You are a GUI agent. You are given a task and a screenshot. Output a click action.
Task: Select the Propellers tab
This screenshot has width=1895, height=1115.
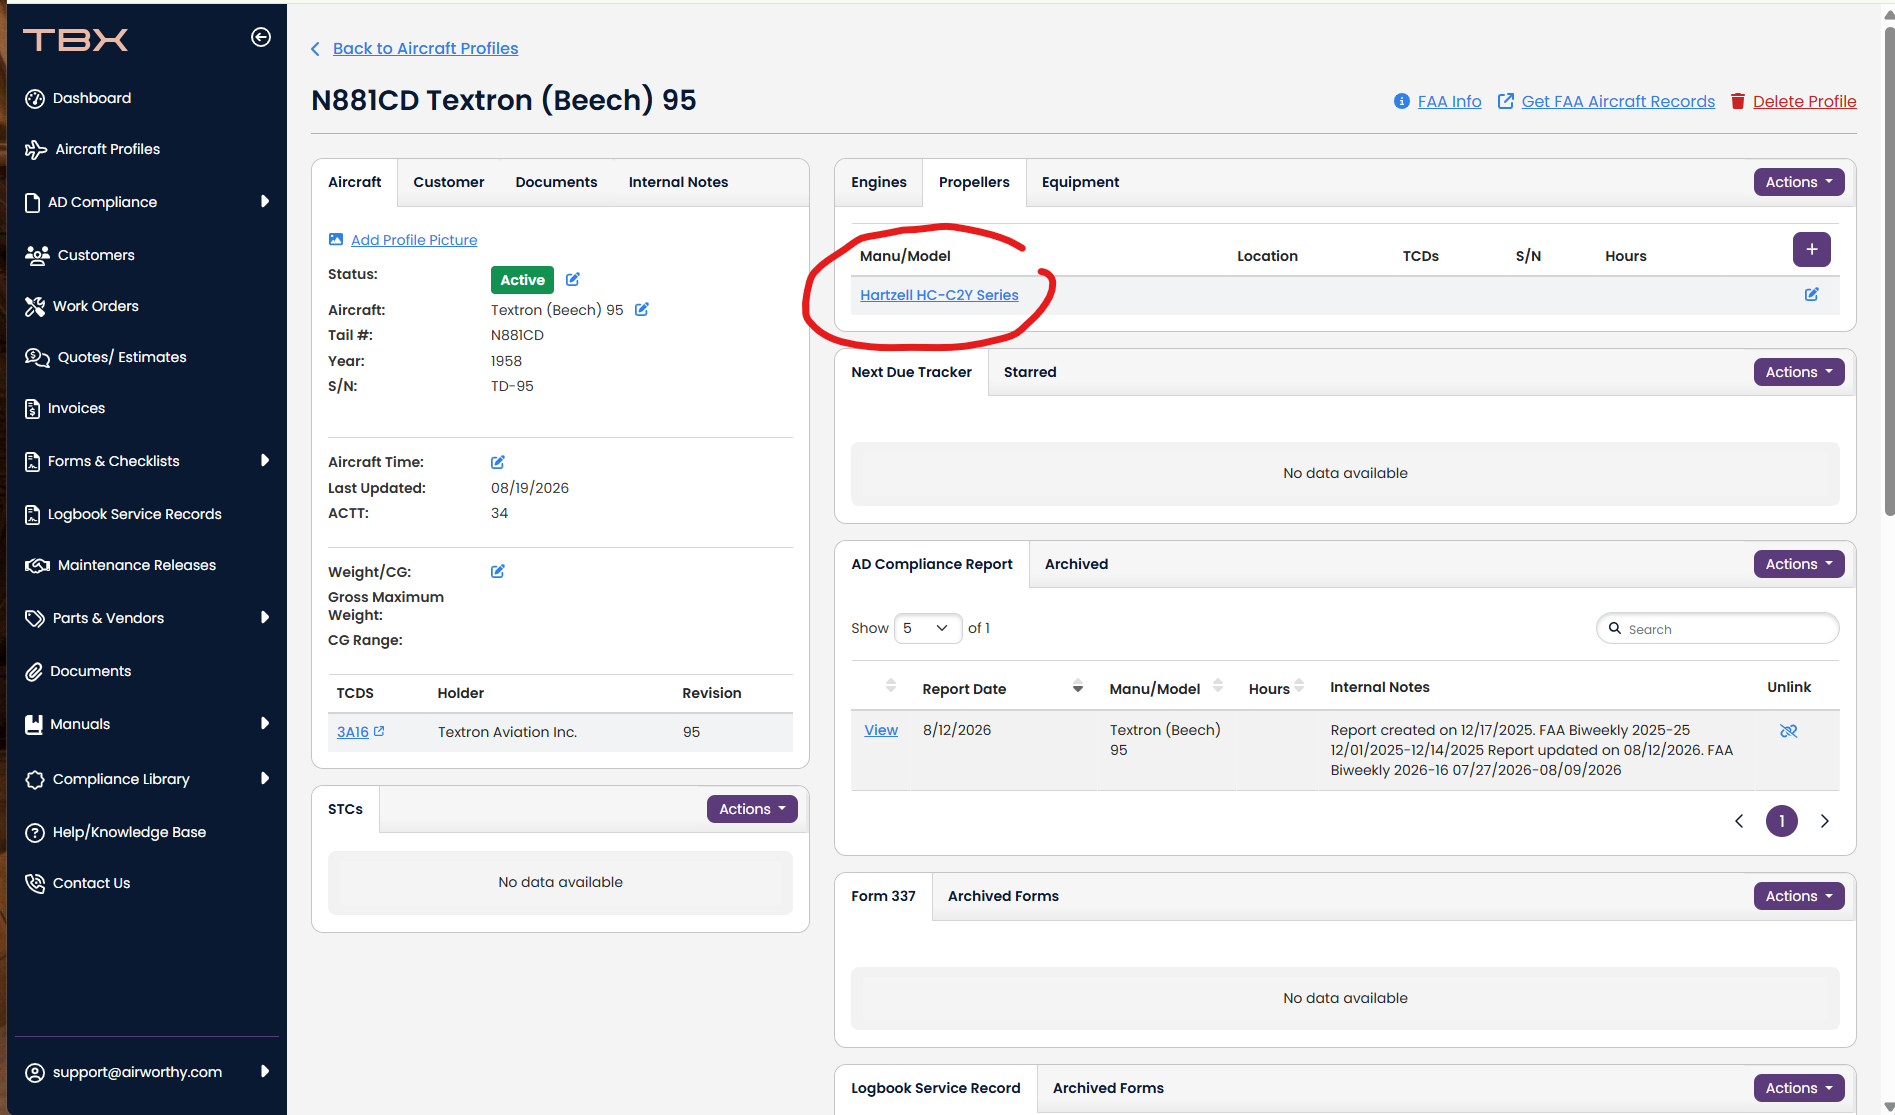(x=974, y=182)
